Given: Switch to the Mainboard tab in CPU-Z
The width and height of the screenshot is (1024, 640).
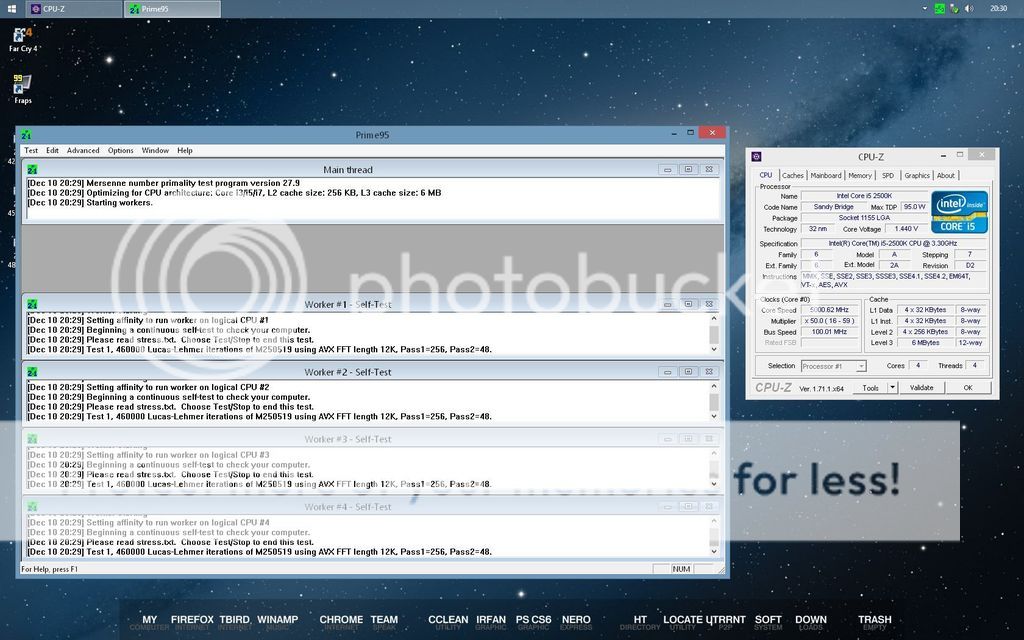Looking at the screenshot, I should (825, 176).
